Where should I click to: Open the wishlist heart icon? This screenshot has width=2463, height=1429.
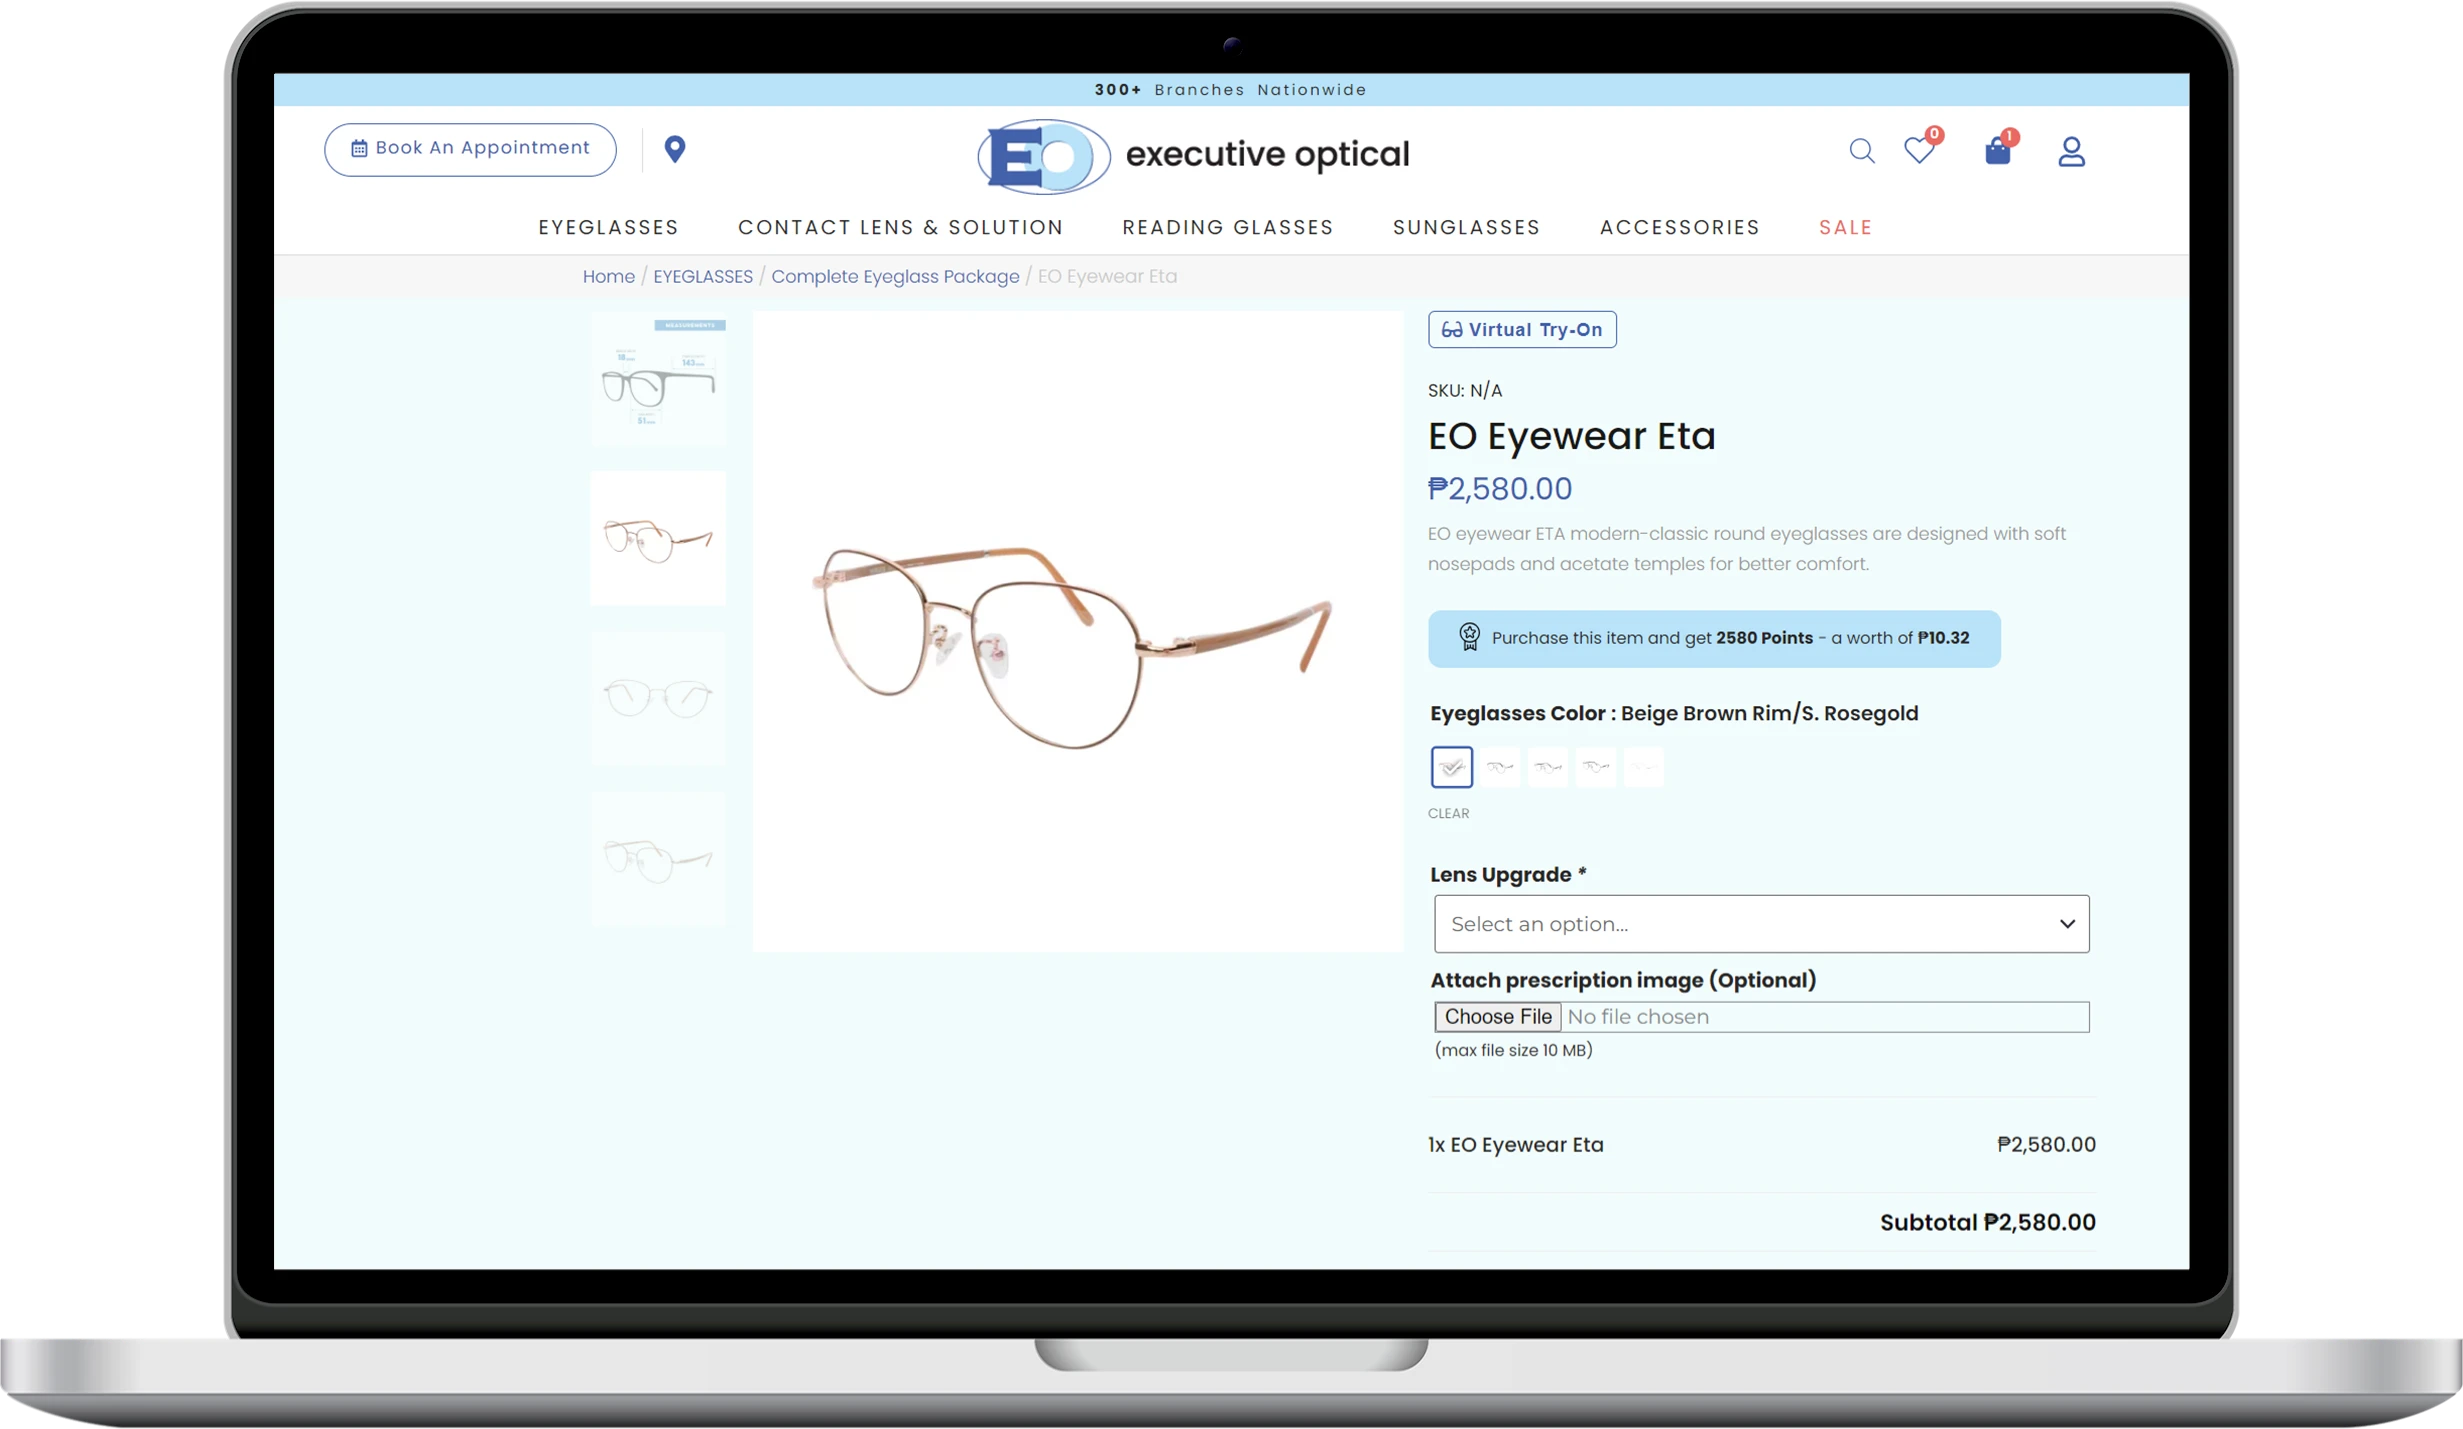pyautogui.click(x=1919, y=150)
